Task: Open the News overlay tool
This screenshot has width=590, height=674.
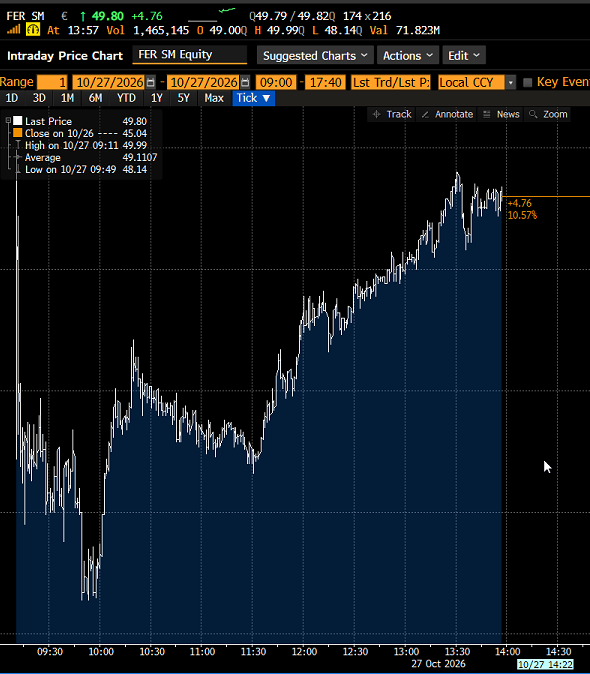Action: point(501,114)
